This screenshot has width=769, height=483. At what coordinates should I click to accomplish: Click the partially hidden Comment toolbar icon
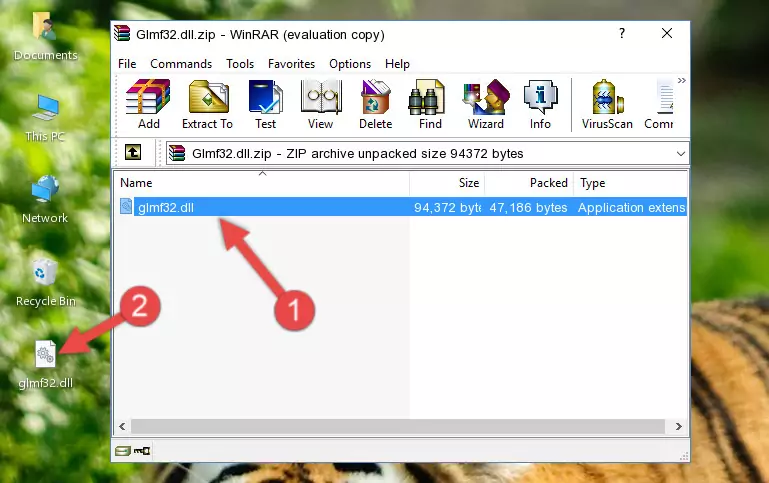point(659,104)
